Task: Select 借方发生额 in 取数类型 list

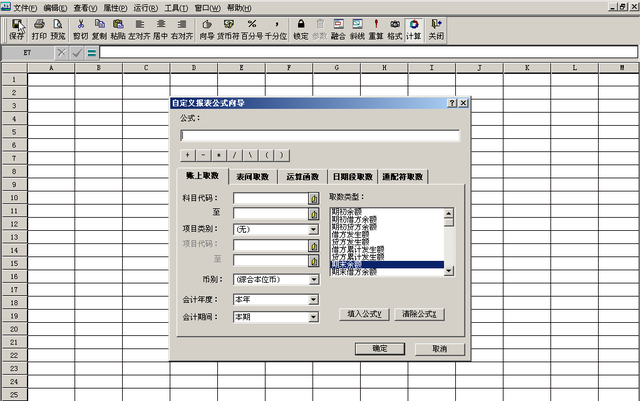Action: pos(351,234)
